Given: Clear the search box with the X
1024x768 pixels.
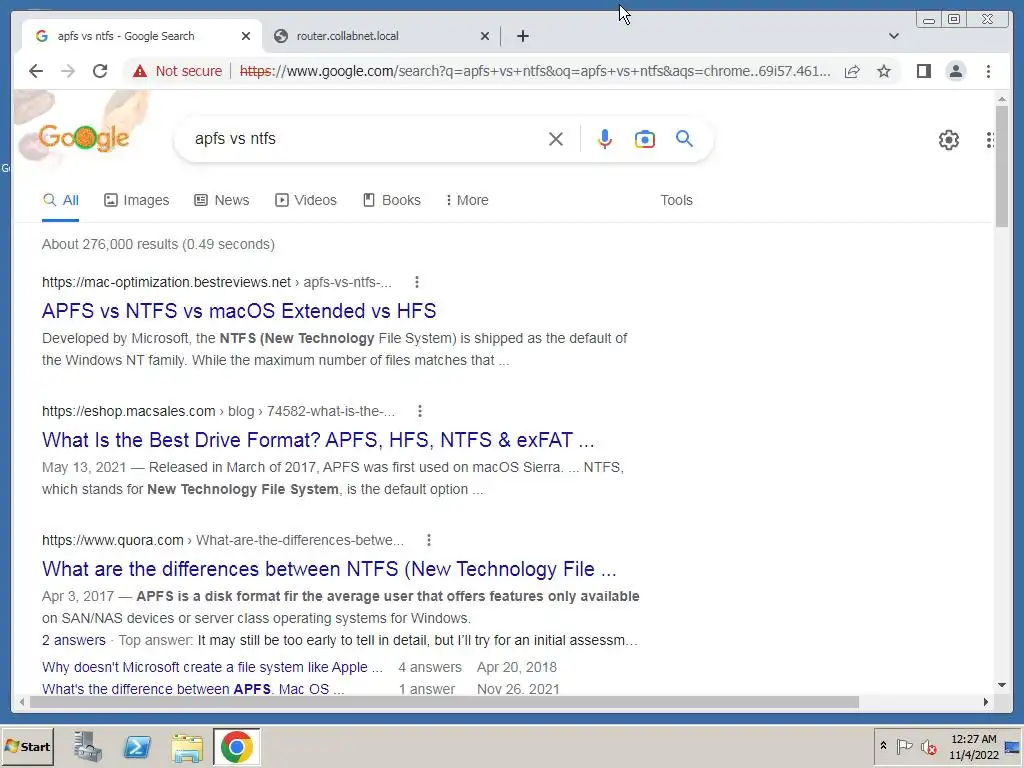Looking at the screenshot, I should pyautogui.click(x=556, y=139).
